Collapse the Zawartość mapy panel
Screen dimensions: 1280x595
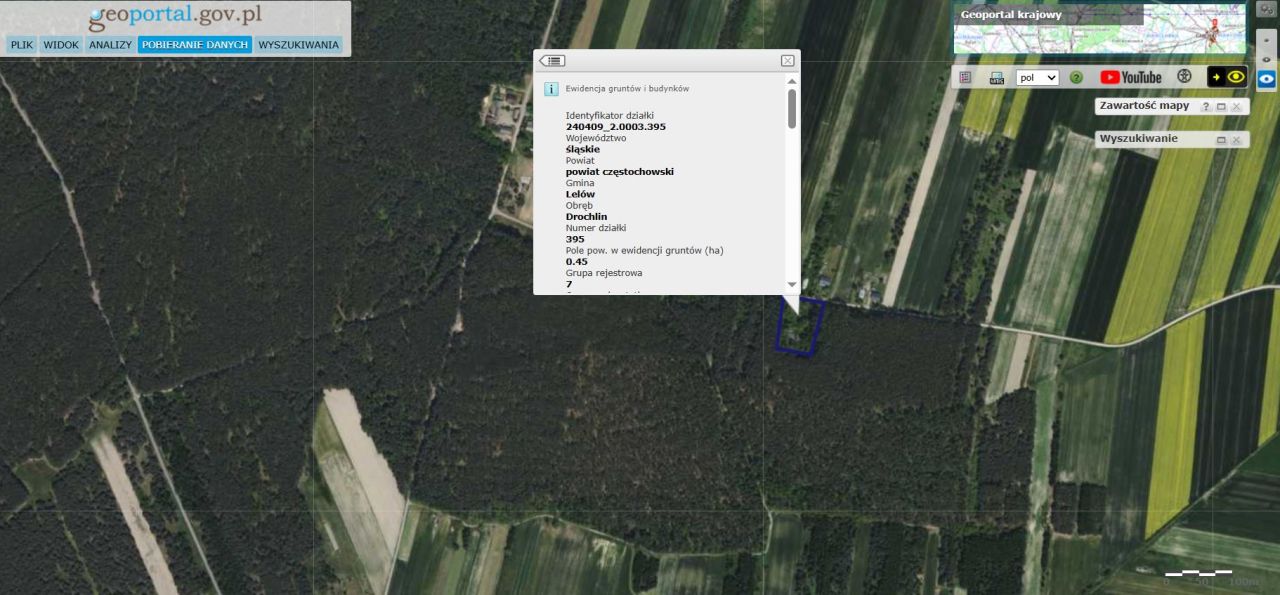tap(1220, 106)
